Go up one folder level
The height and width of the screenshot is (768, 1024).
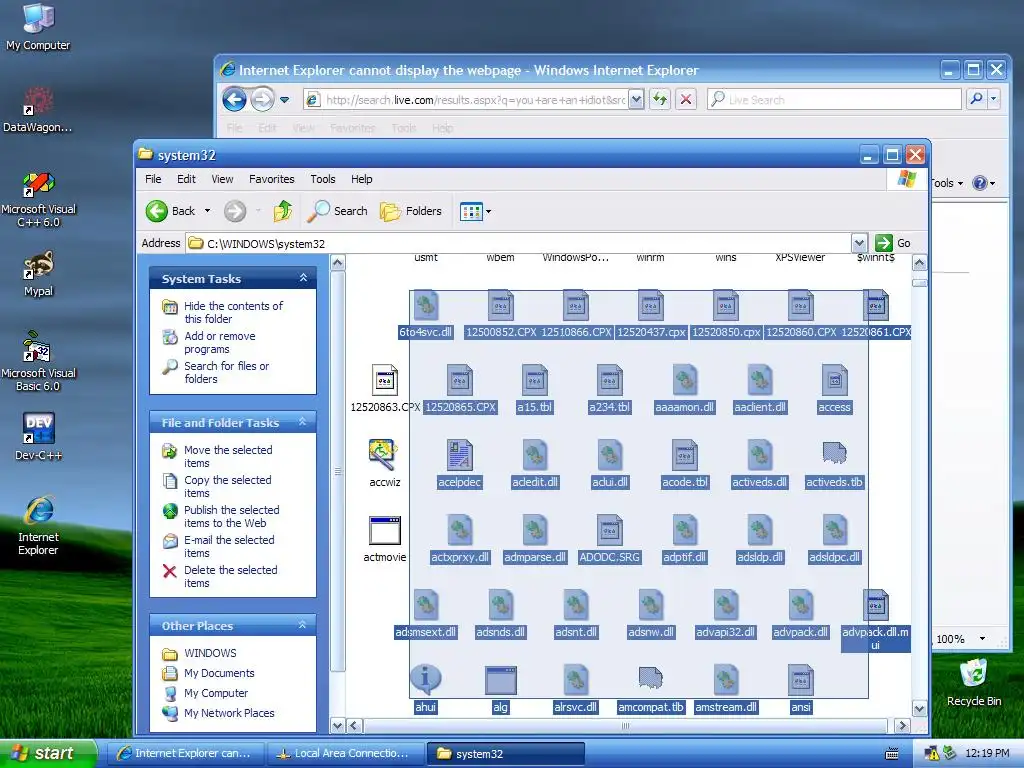(x=283, y=211)
